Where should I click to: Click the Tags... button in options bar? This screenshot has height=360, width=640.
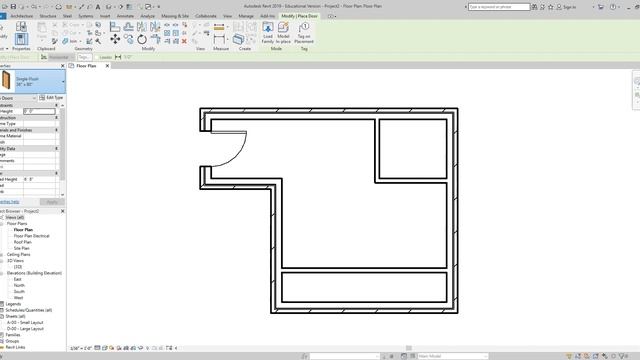84,57
